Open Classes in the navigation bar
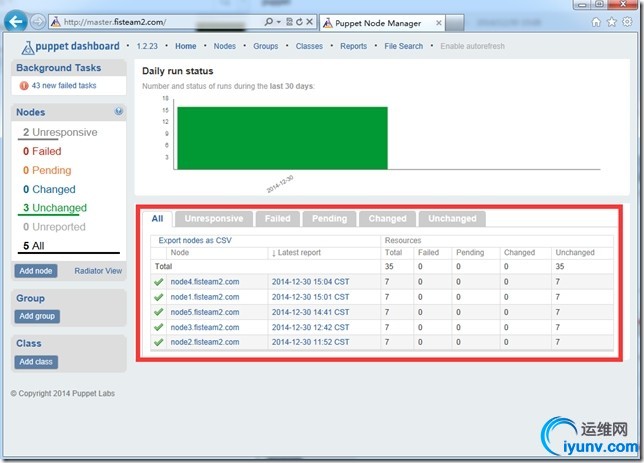644x463 pixels. (309, 46)
